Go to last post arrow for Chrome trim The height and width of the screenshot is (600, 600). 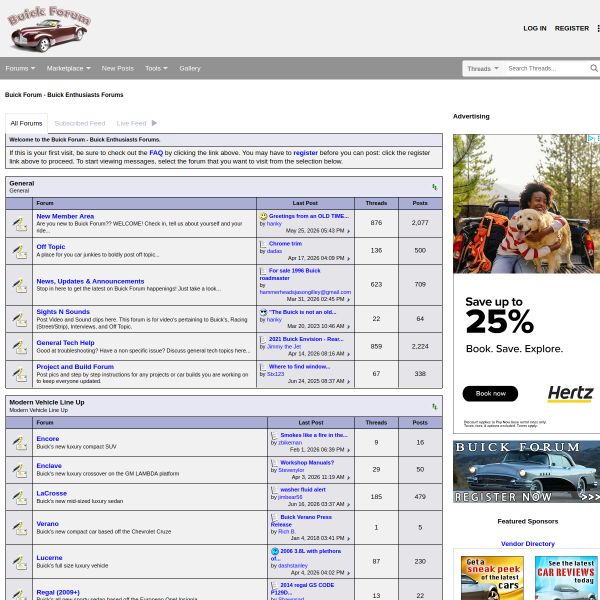(x=349, y=259)
